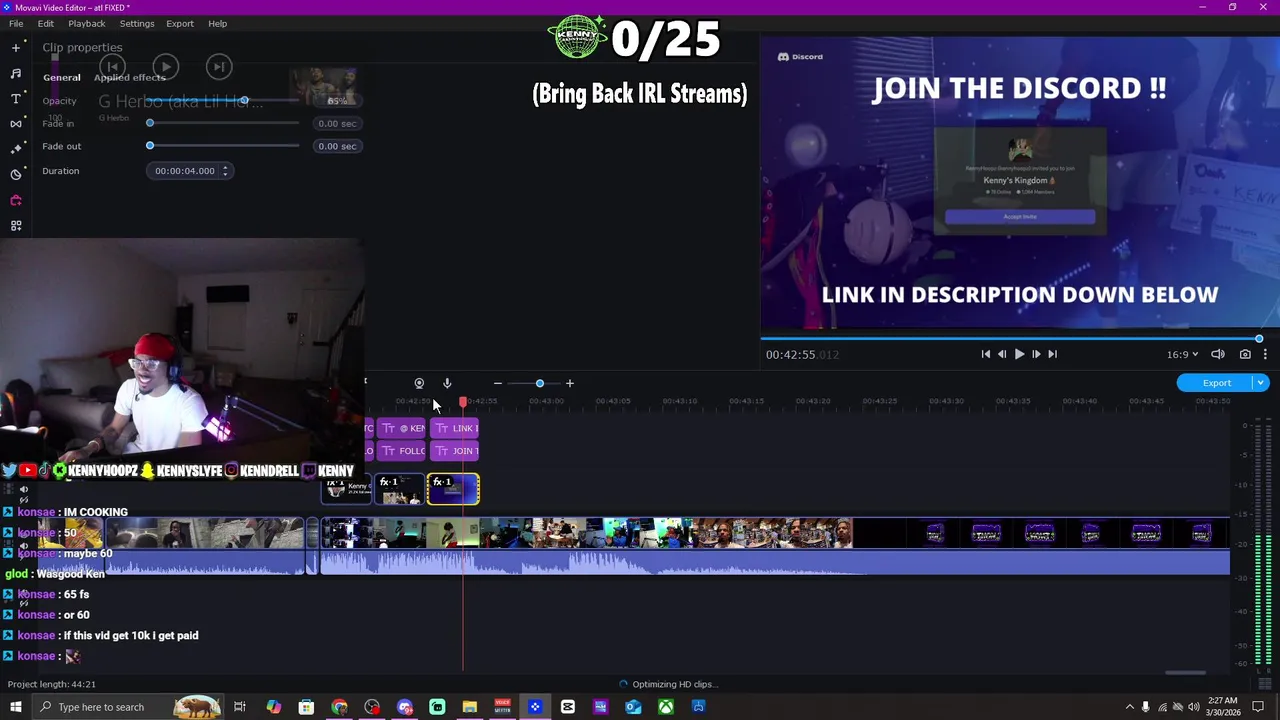The height and width of the screenshot is (720, 1280).
Task: Select the yellow-highlighted fx overlay clip
Action: [x=454, y=489]
